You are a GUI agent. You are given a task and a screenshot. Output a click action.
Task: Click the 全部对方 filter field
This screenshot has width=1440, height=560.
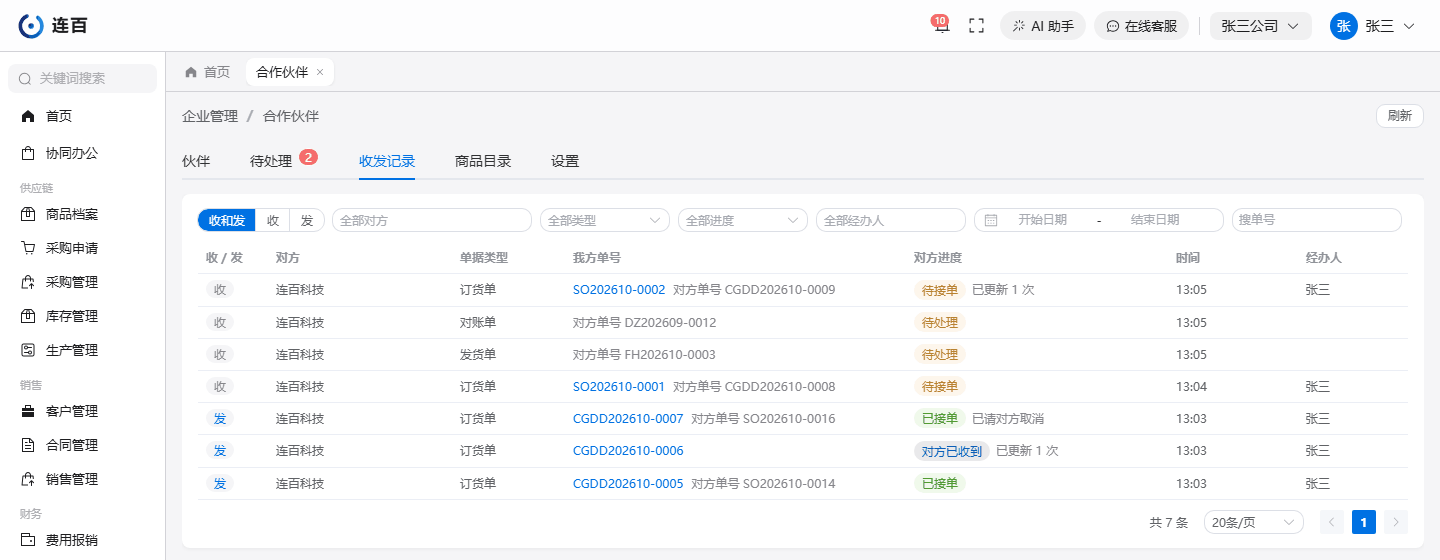[432, 220]
